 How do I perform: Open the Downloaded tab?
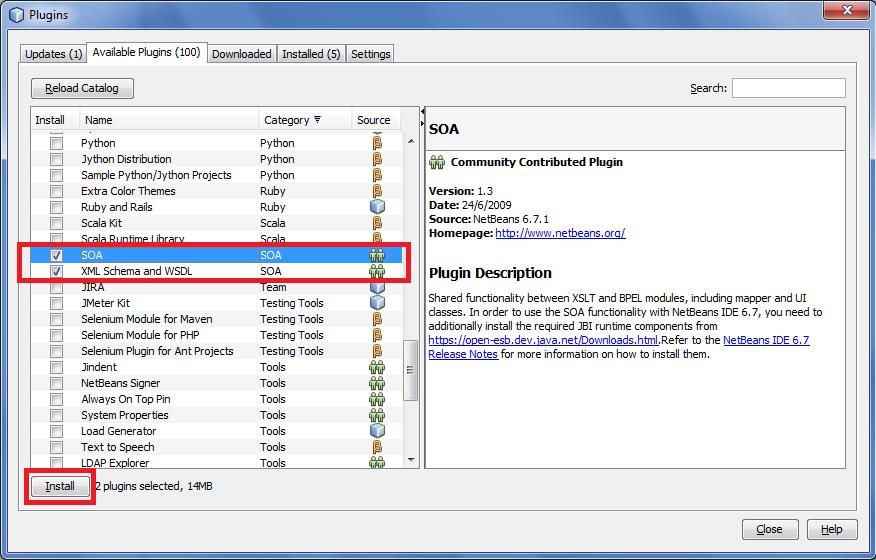(x=242, y=54)
